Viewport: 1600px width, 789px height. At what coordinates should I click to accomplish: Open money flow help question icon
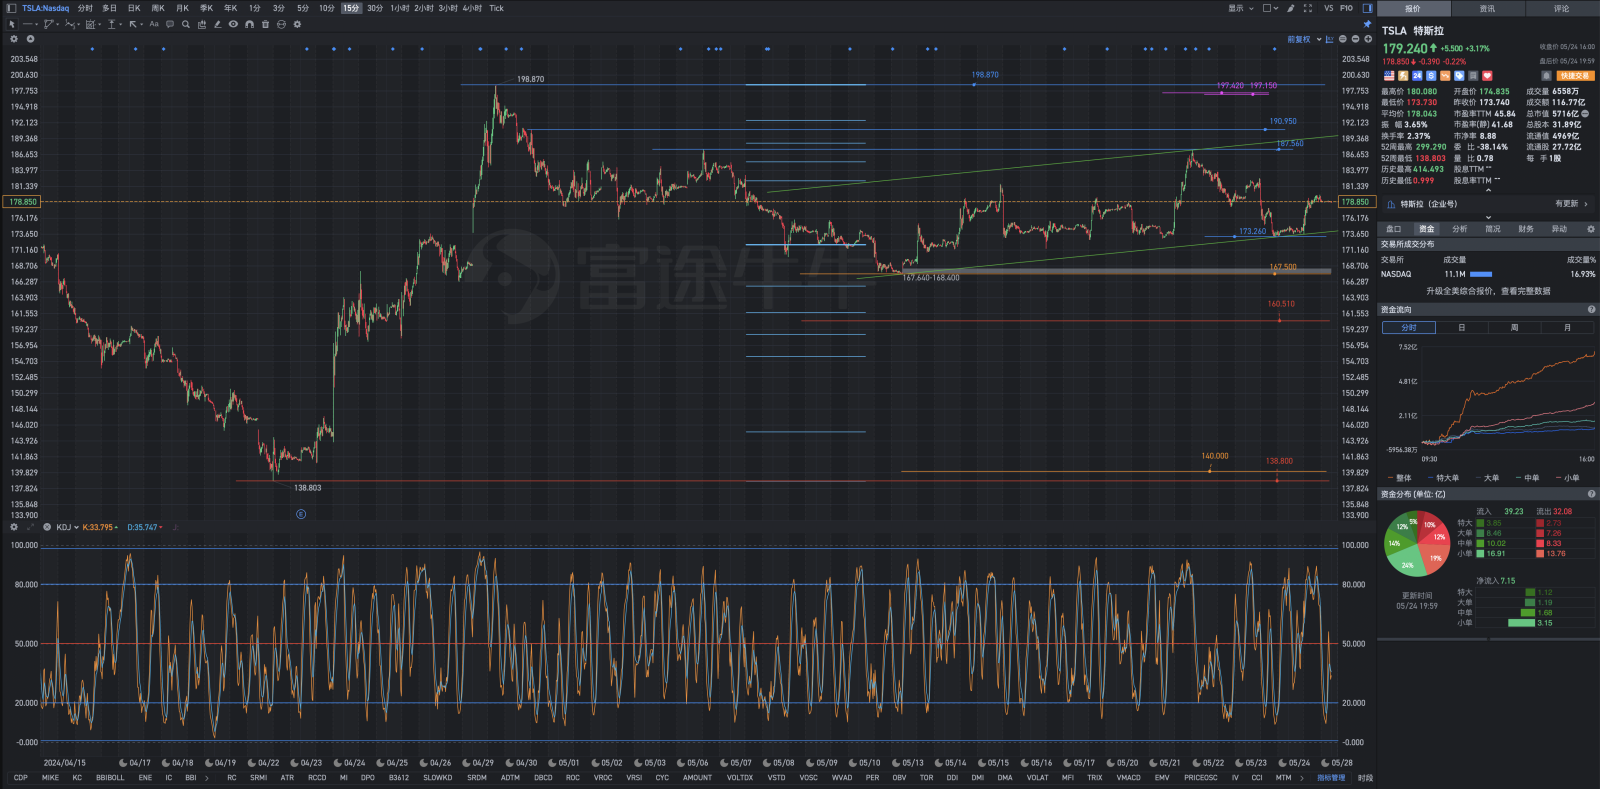point(1591,310)
